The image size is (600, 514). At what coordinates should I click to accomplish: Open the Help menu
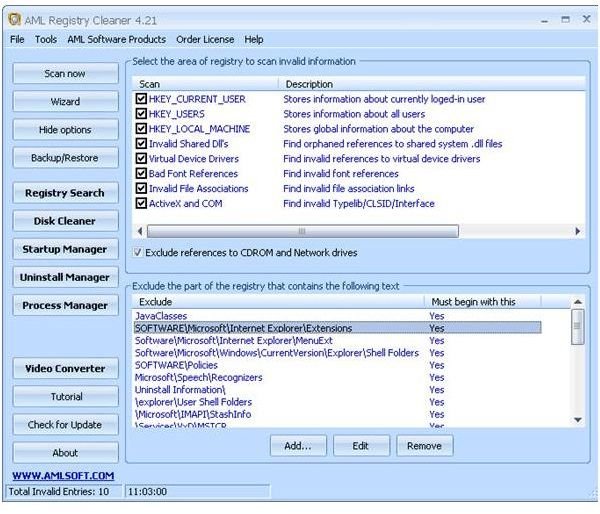pos(254,39)
